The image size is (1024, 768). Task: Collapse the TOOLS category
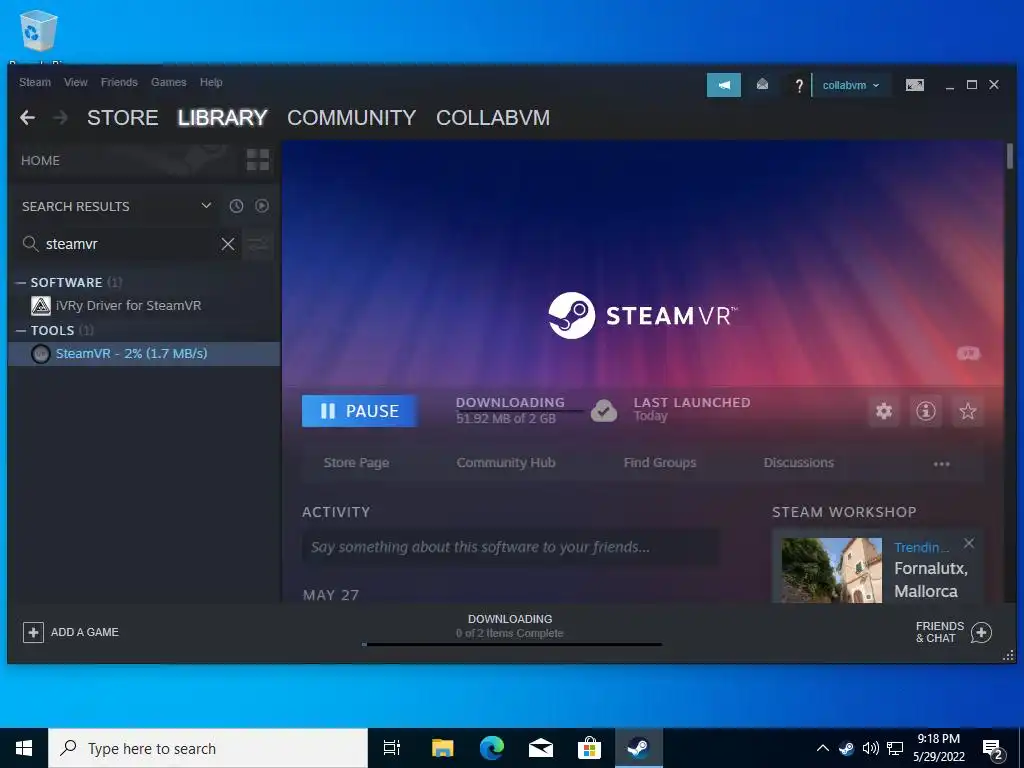coord(21,330)
